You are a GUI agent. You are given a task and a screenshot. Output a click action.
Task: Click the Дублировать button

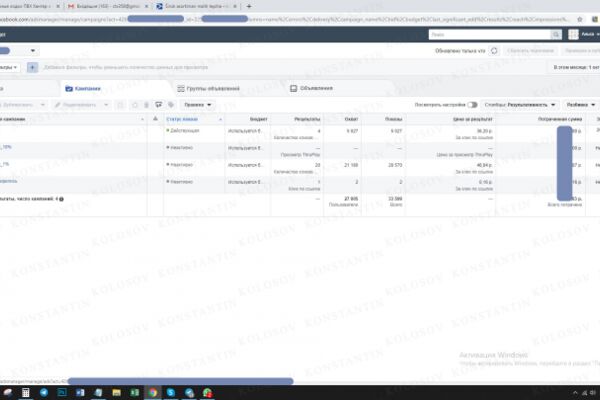(x=18, y=105)
